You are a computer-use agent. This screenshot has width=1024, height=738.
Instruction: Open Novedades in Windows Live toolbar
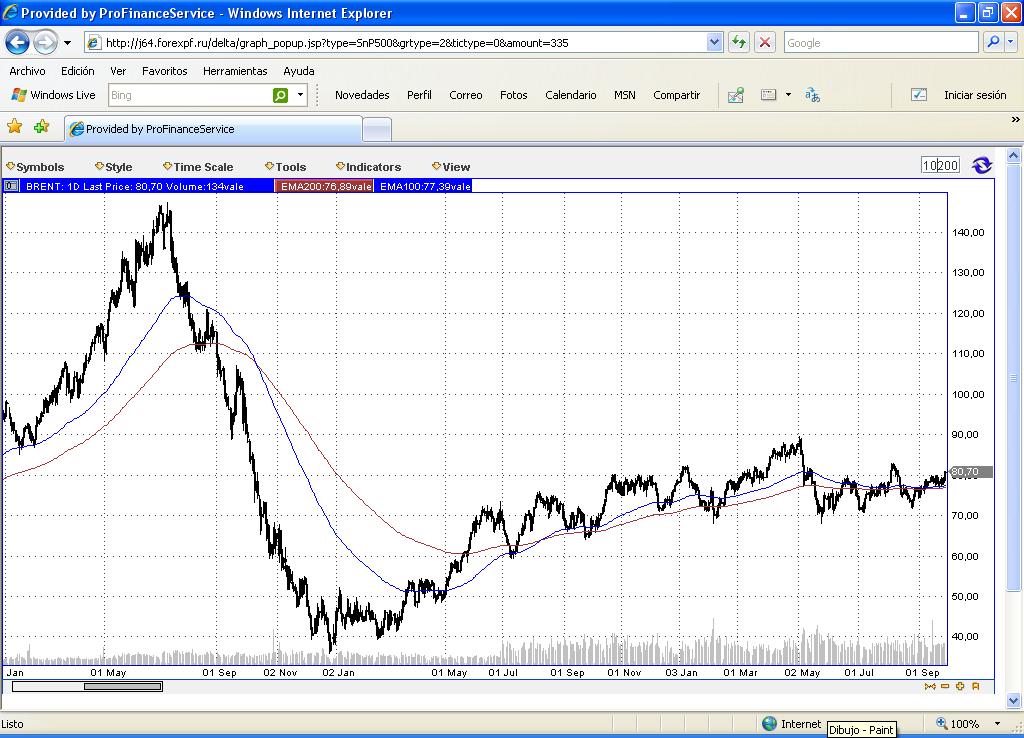tap(362, 95)
